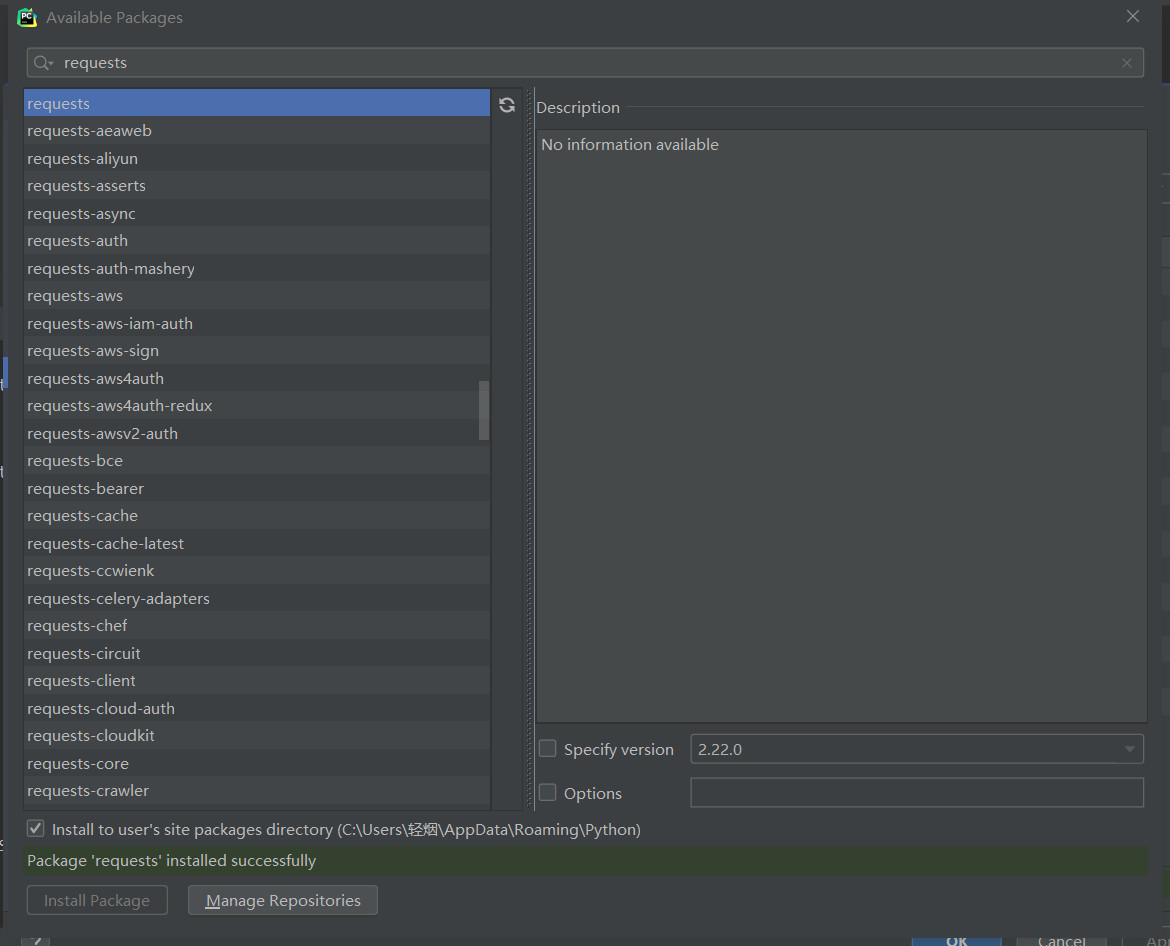
Task: Enable the Options checkbox
Action: pyautogui.click(x=548, y=793)
